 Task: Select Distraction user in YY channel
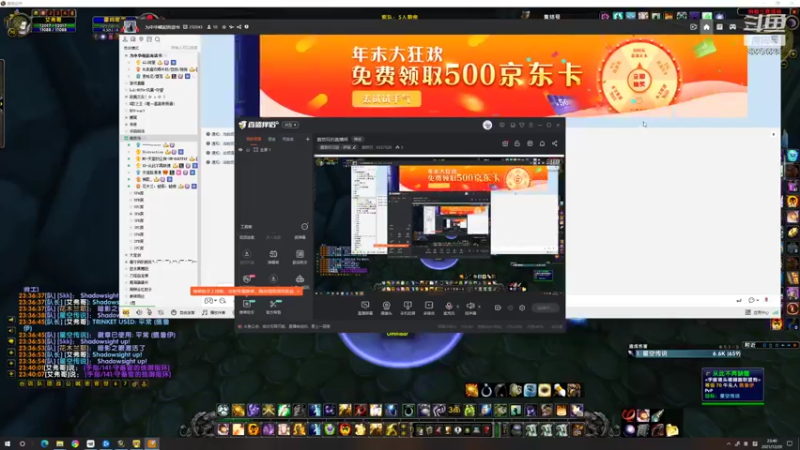coord(153,152)
